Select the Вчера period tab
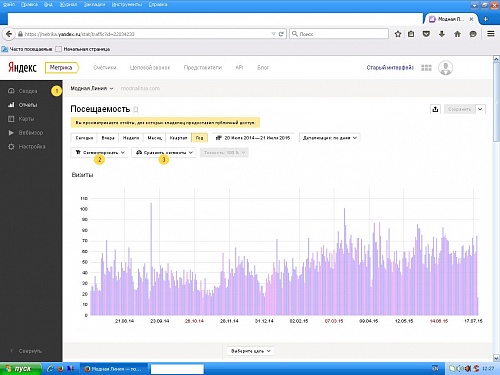Screen dimensions: 500x375 (108, 138)
